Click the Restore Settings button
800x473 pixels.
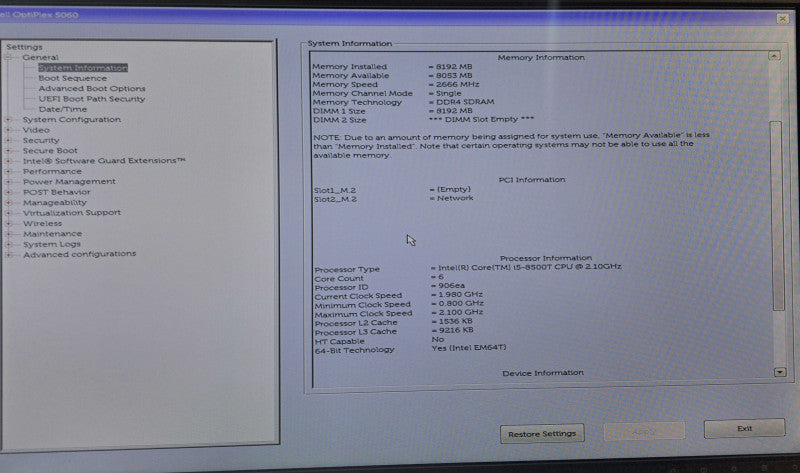pos(542,434)
